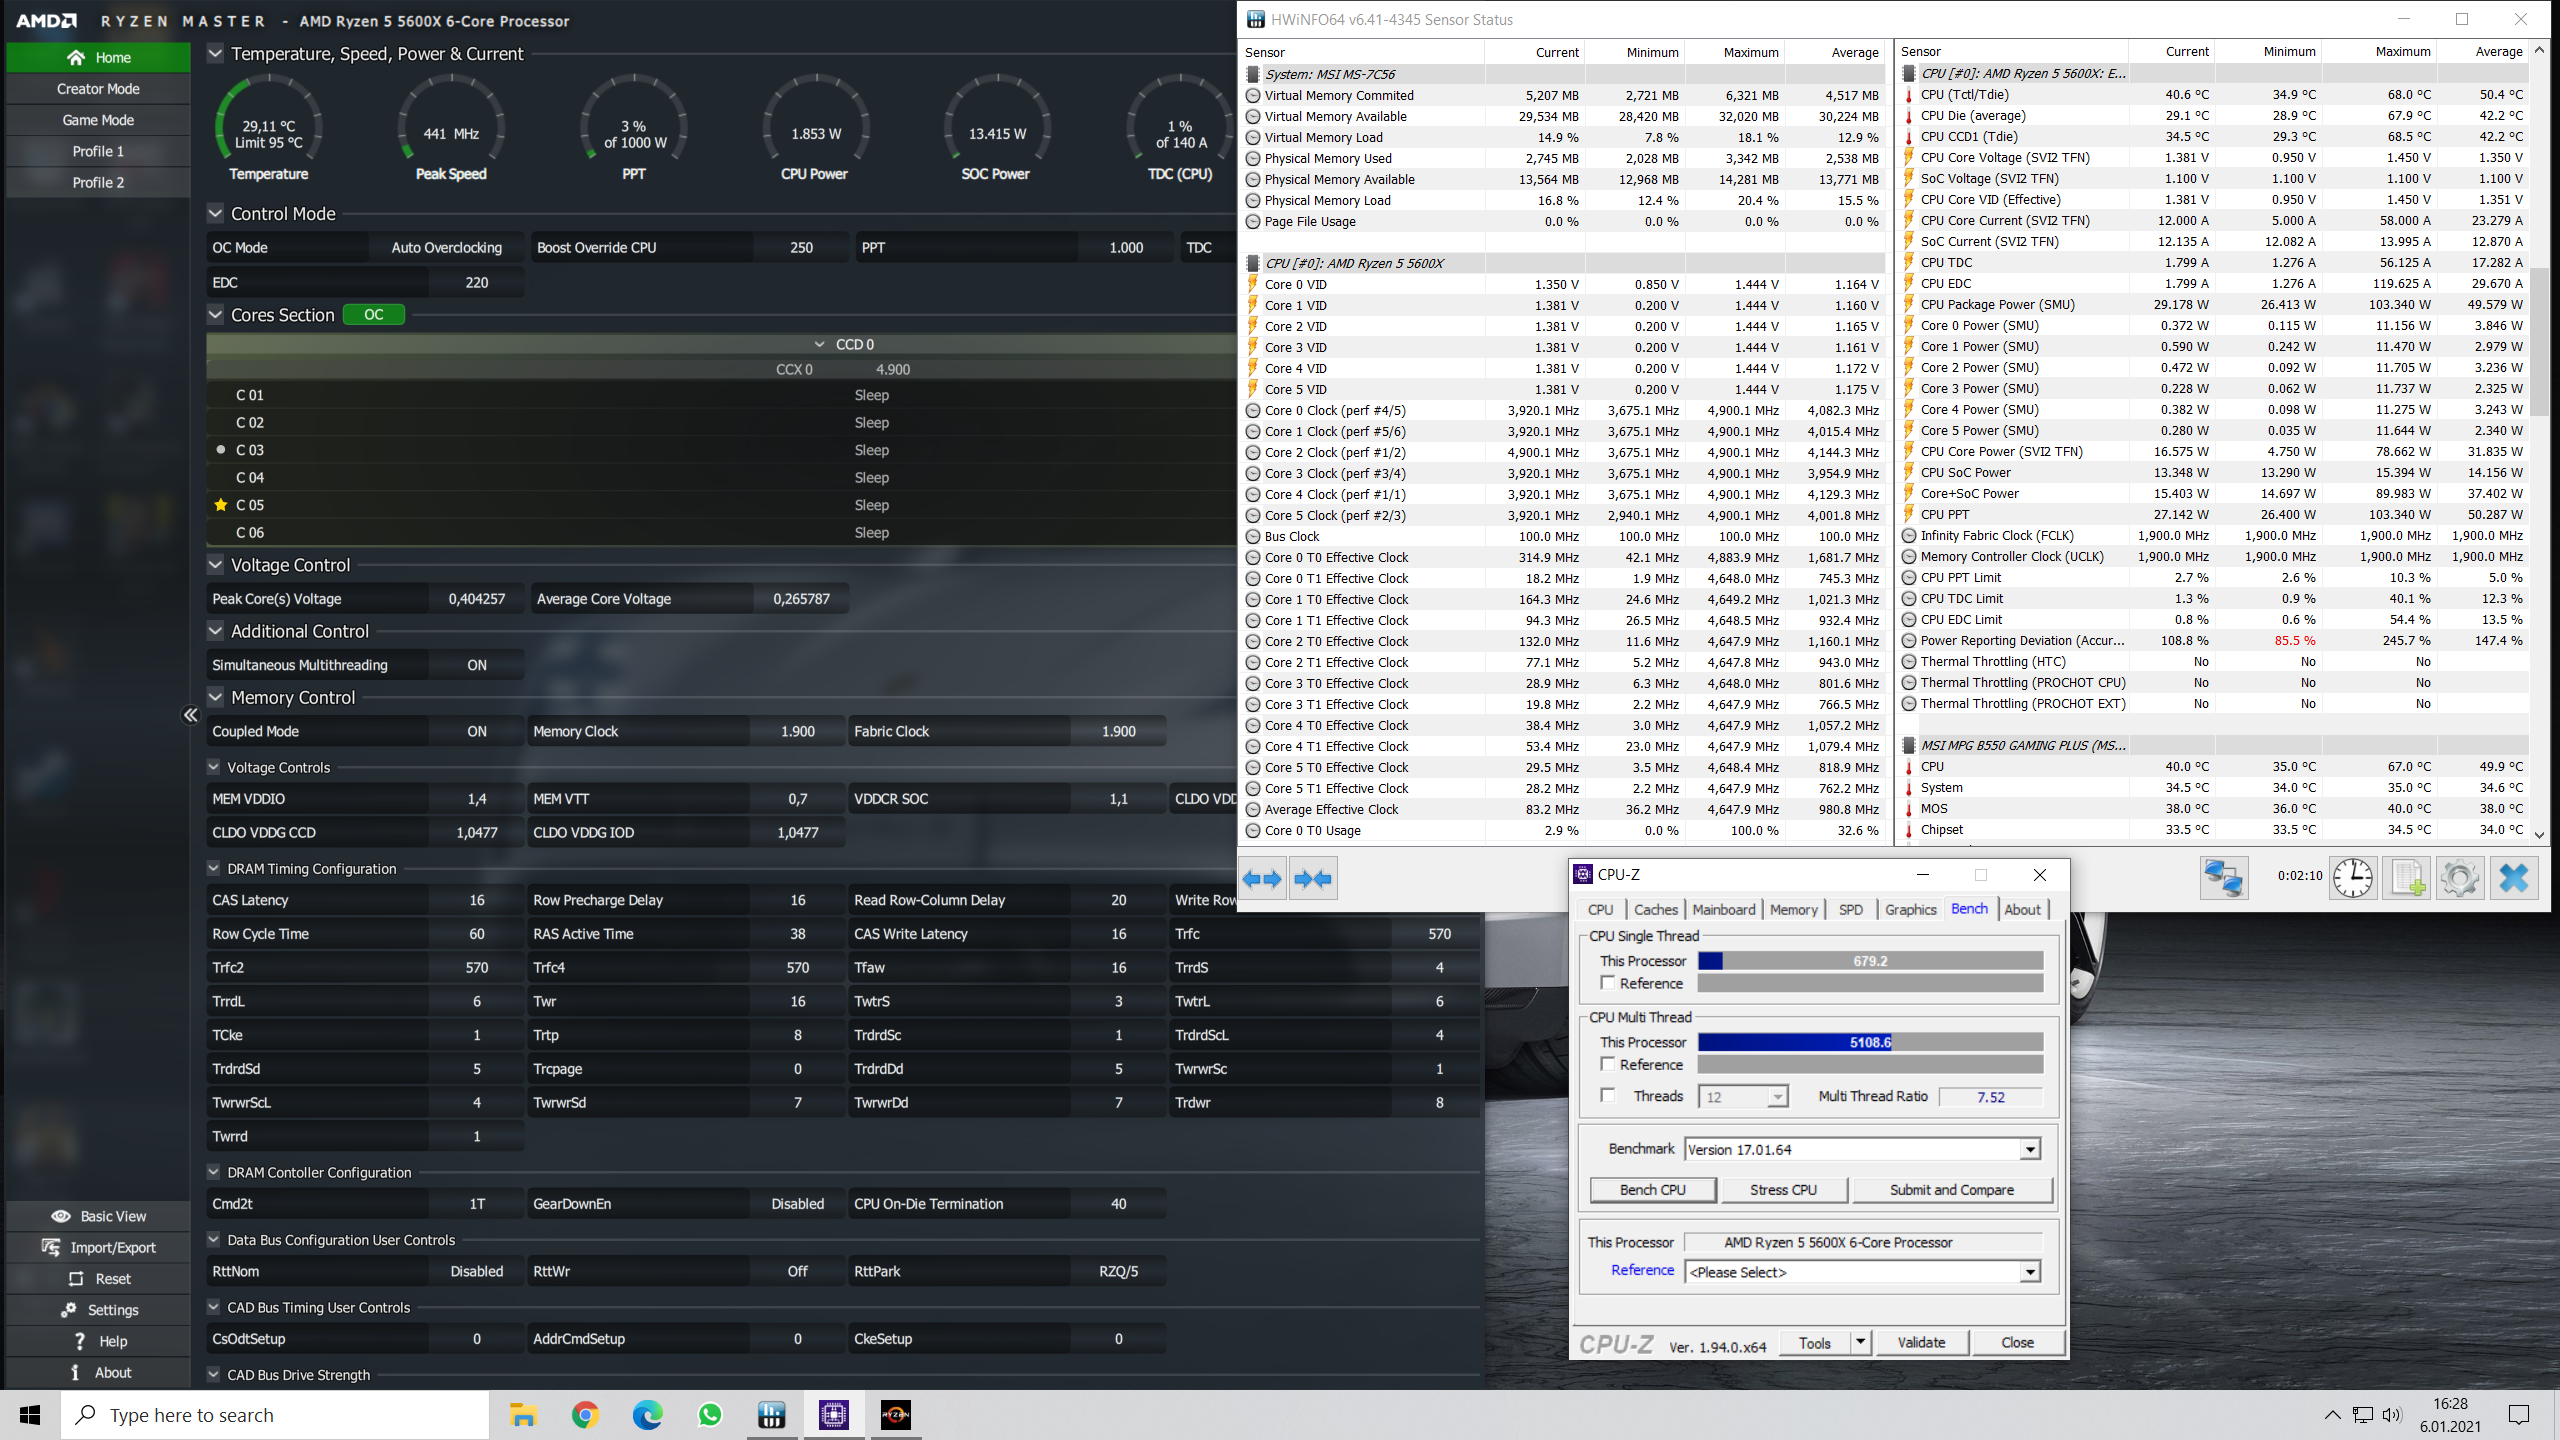Screen dimensions: 2560x1440
Task: Click the Basic View eye icon
Action: tap(61, 1216)
